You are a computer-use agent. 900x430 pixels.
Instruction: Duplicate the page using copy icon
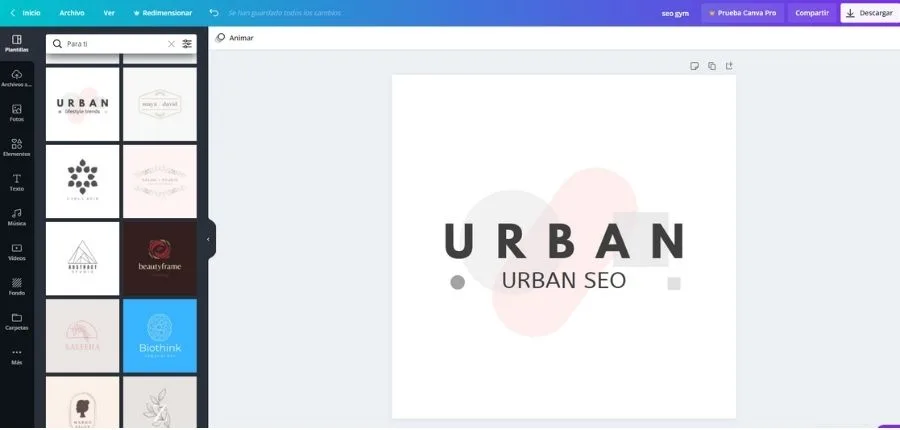tap(712, 66)
